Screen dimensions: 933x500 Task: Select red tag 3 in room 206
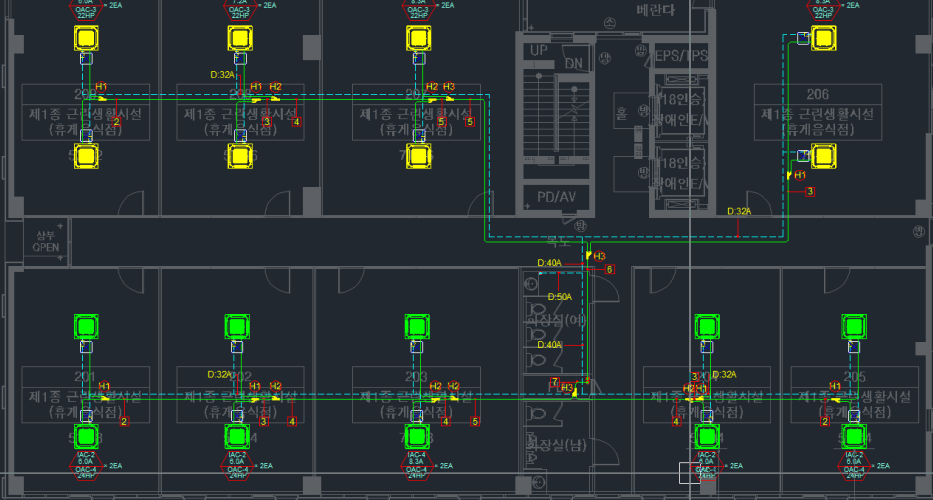[x=810, y=191]
